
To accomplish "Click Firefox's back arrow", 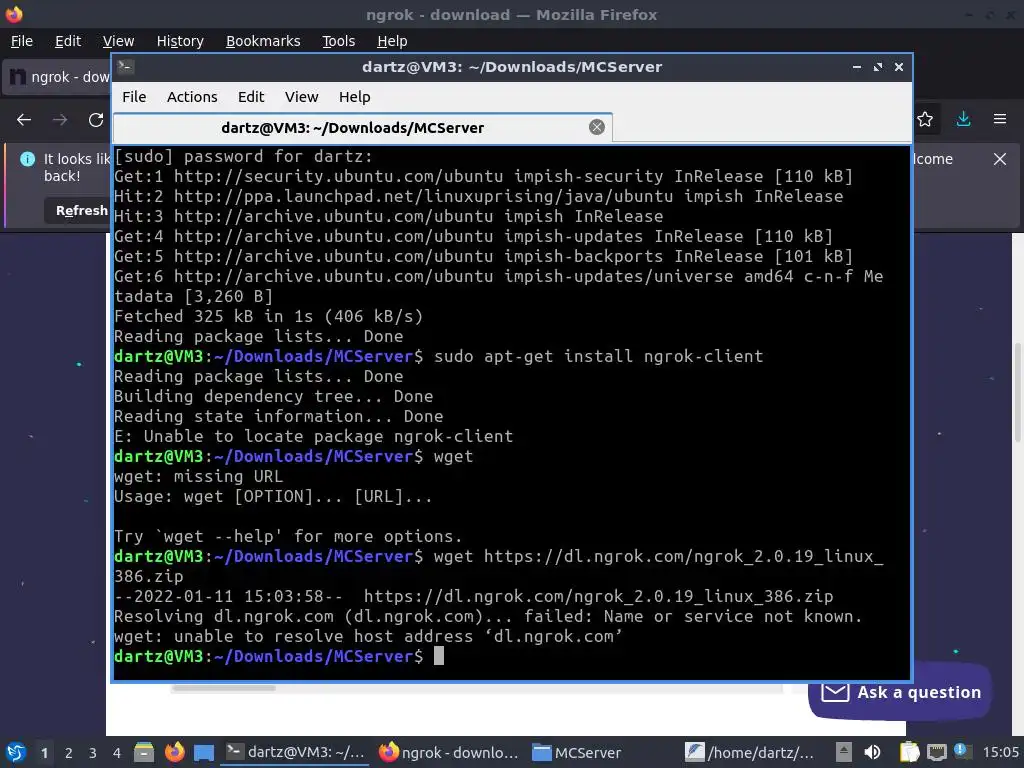I will [24, 120].
